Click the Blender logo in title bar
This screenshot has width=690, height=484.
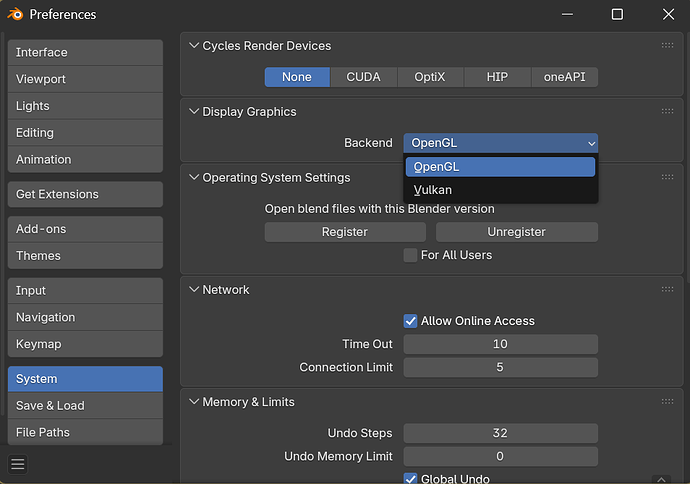point(15,14)
